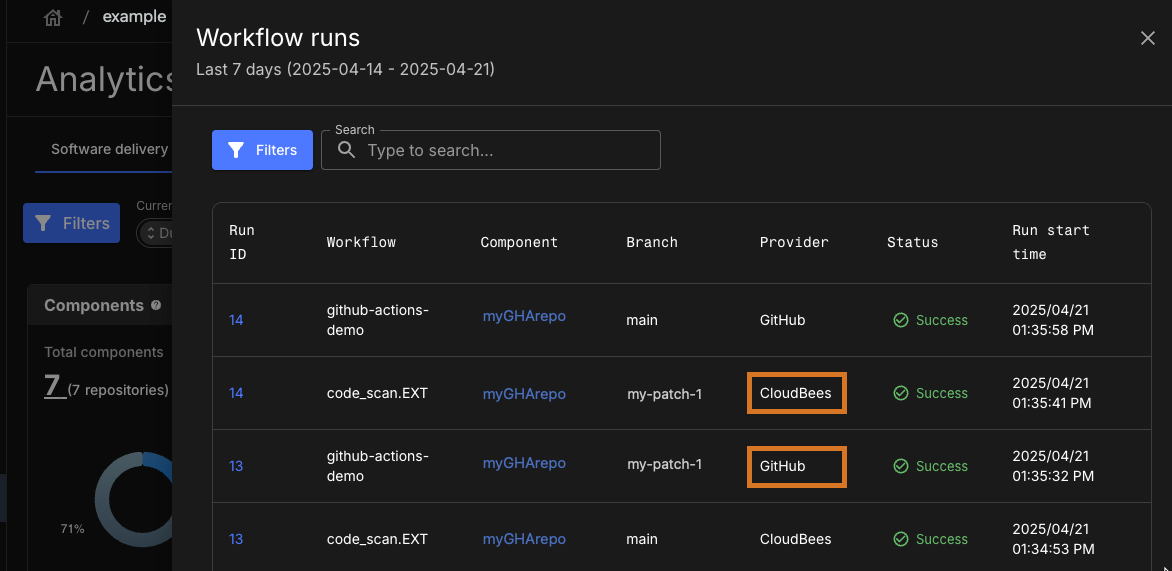Open Filters in the Workflow runs panel
The image size is (1172, 571).
[262, 150]
